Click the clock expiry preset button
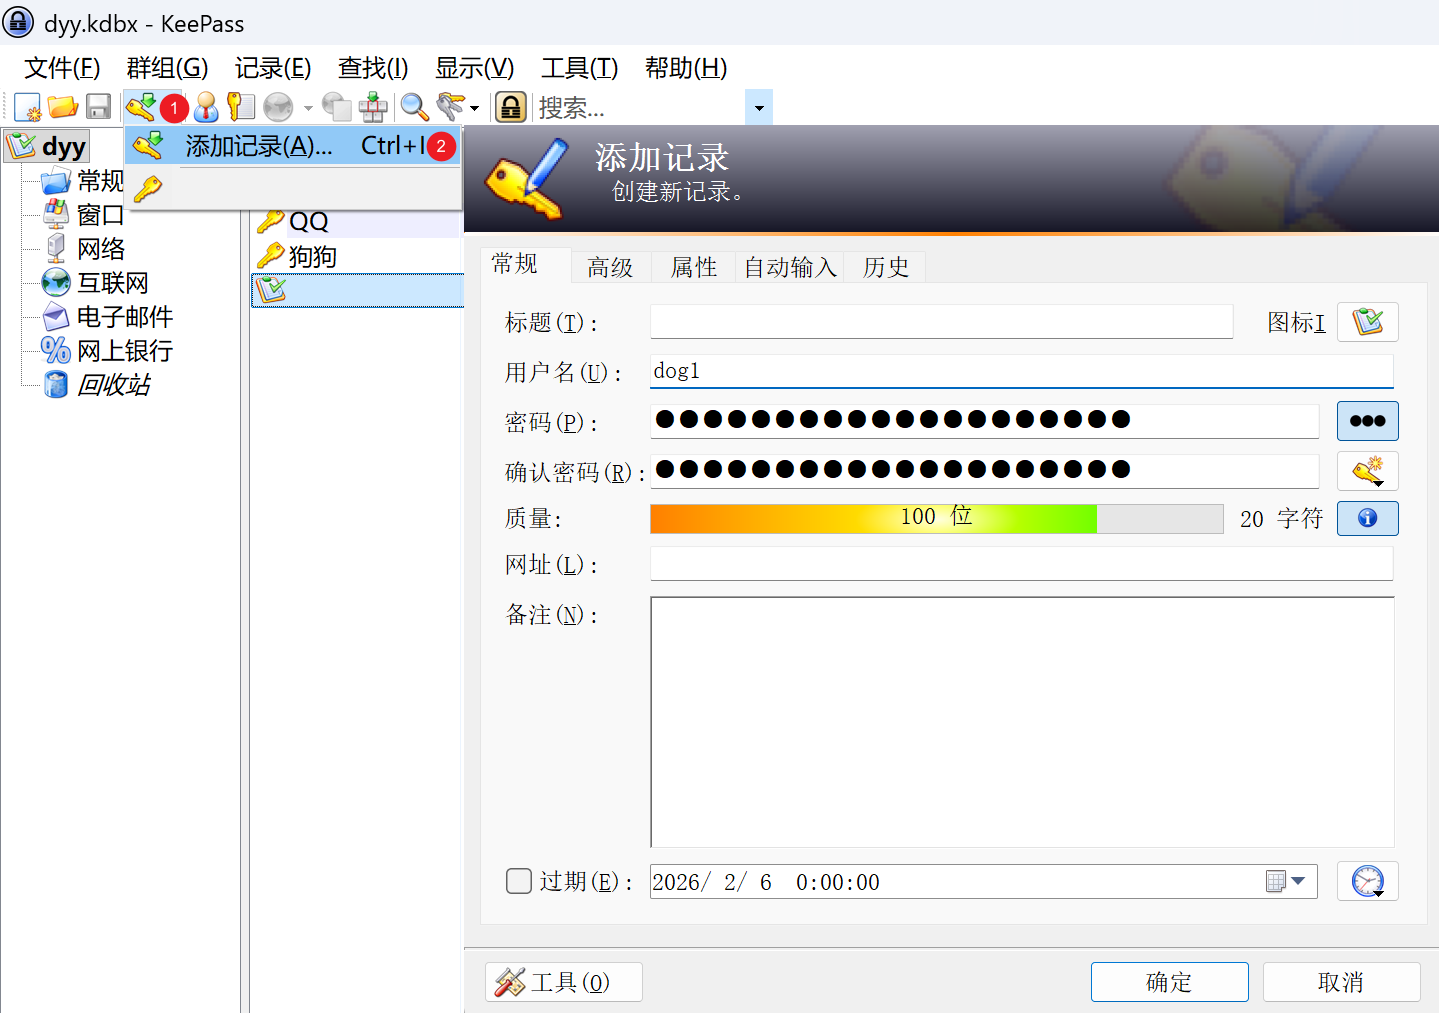 (x=1367, y=881)
